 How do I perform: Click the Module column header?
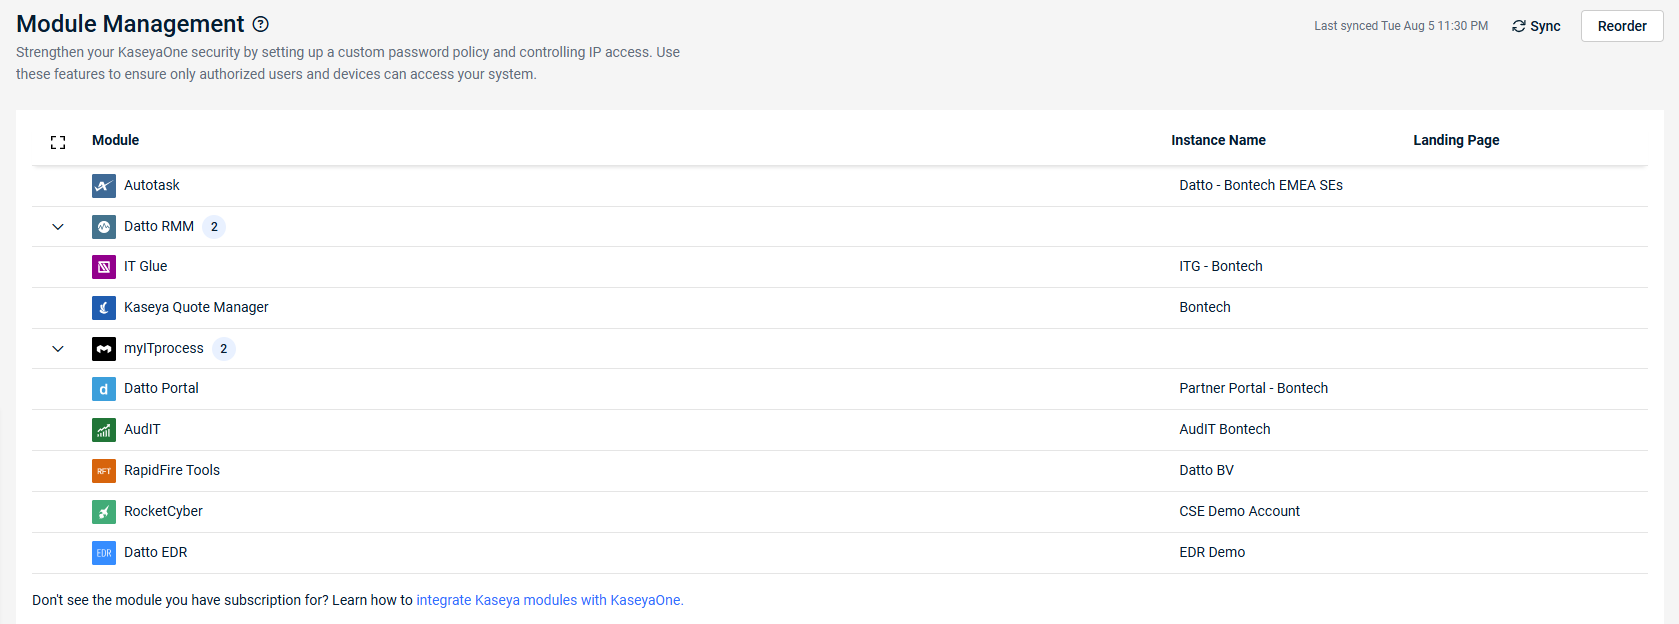click(115, 140)
